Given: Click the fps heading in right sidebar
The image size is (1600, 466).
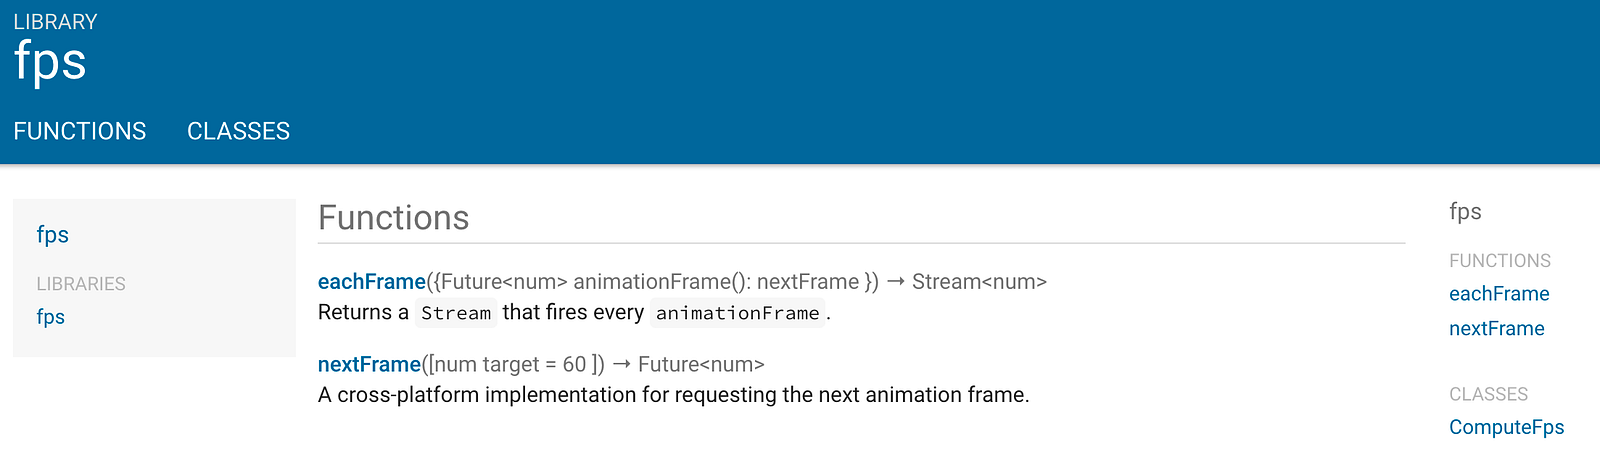Looking at the screenshot, I should (1465, 212).
